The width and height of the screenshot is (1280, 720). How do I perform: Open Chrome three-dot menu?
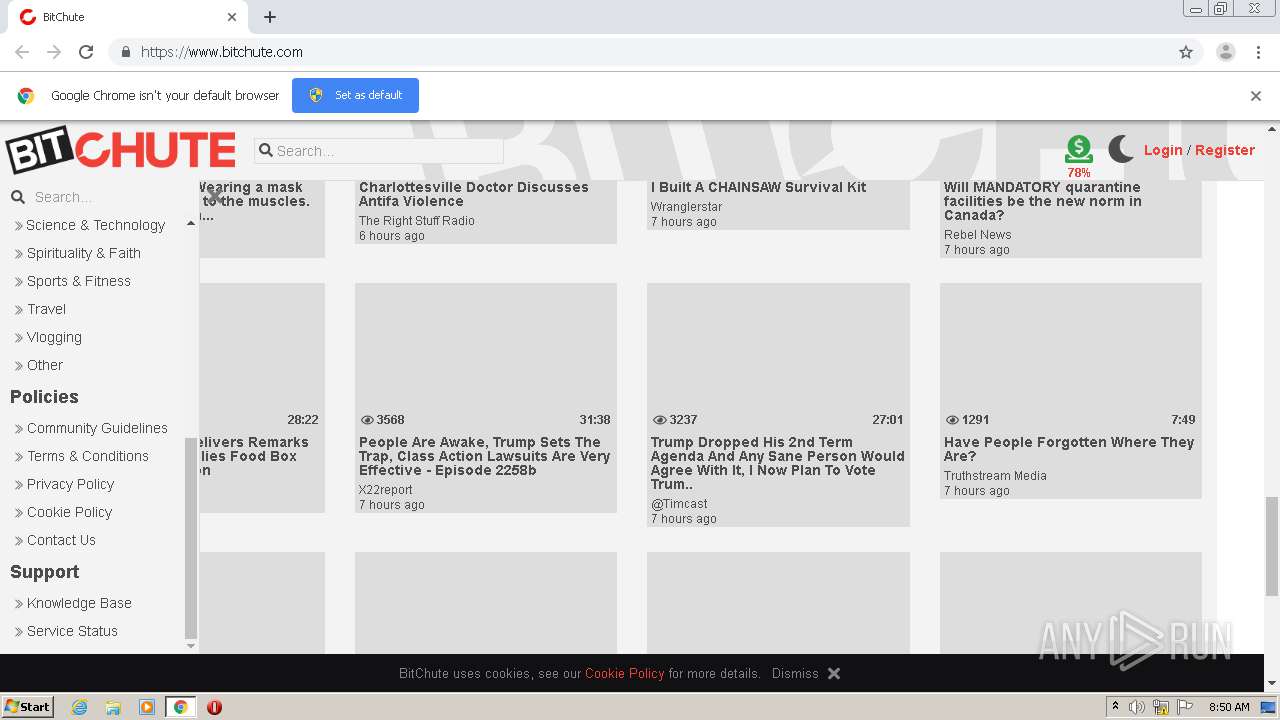pos(1258,52)
